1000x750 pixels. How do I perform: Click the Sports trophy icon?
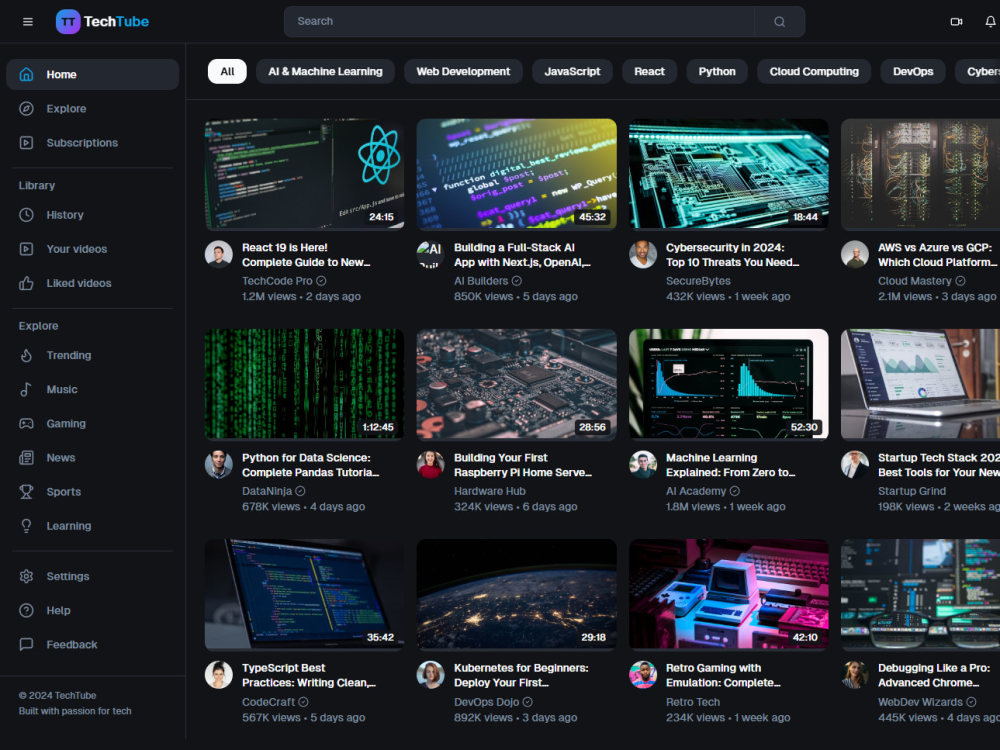click(26, 492)
